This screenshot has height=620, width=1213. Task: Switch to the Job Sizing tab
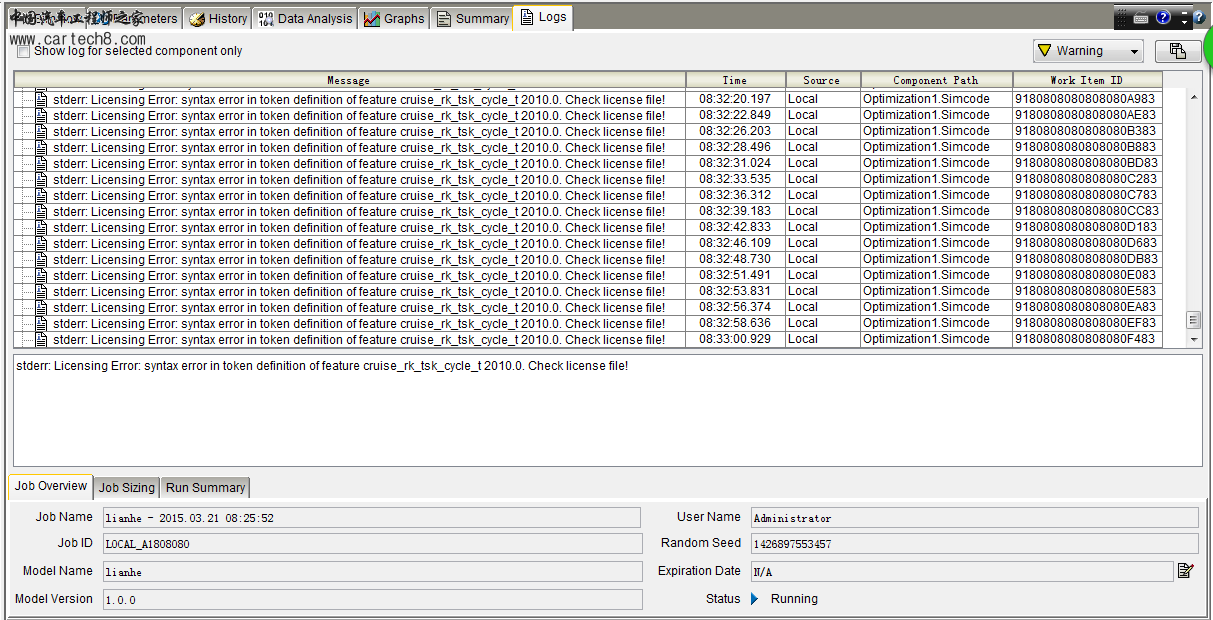126,487
